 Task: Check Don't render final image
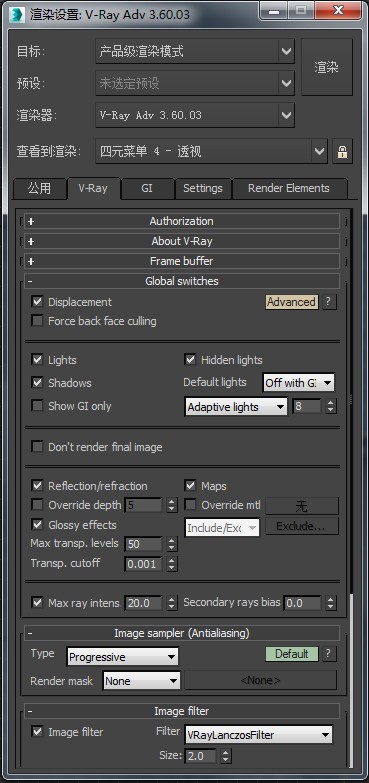pyautogui.click(x=37, y=446)
